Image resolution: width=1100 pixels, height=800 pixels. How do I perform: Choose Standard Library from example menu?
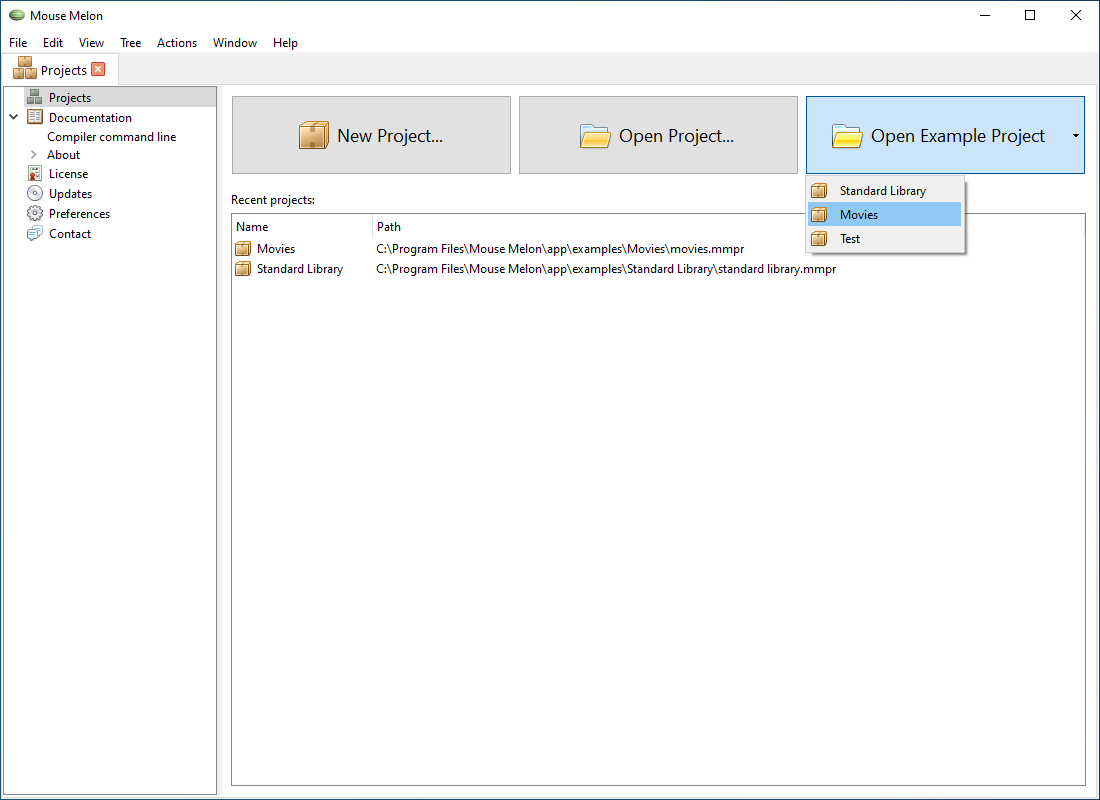click(885, 191)
